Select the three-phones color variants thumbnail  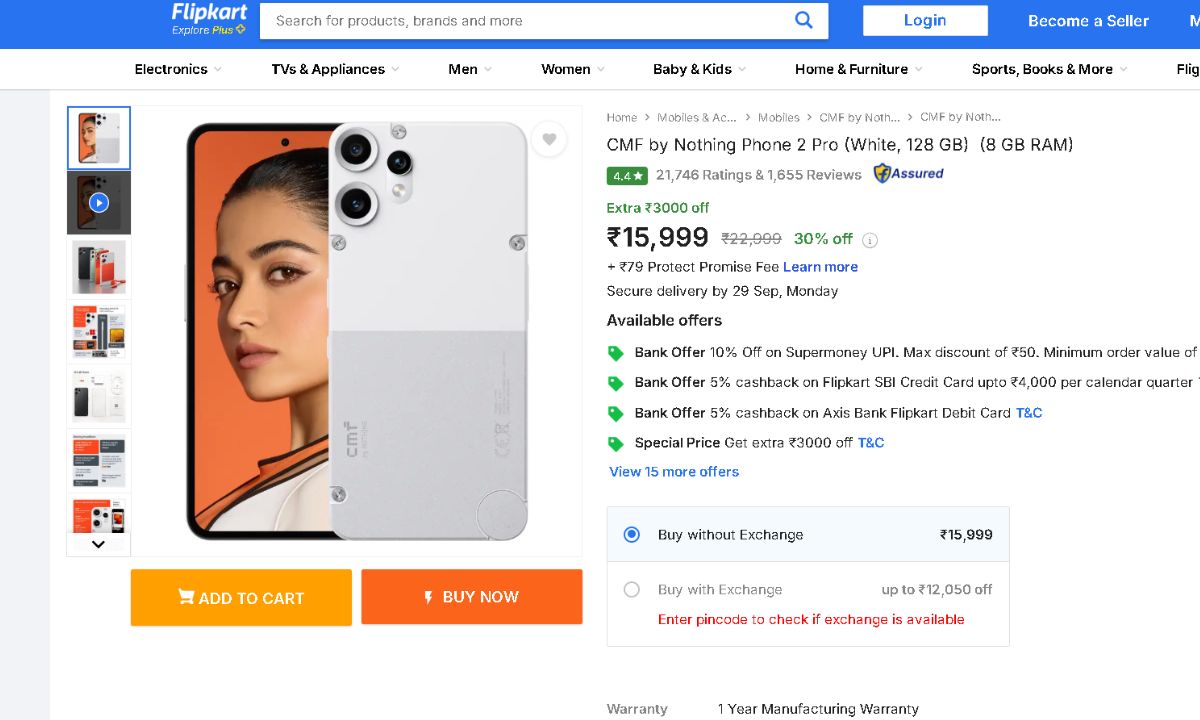pos(99,267)
